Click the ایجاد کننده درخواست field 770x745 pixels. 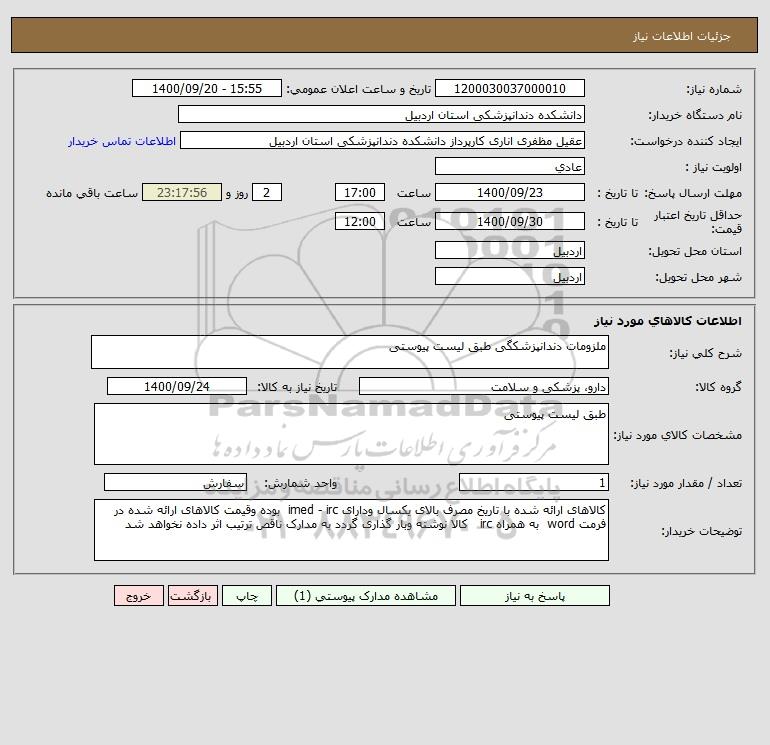coord(383,140)
